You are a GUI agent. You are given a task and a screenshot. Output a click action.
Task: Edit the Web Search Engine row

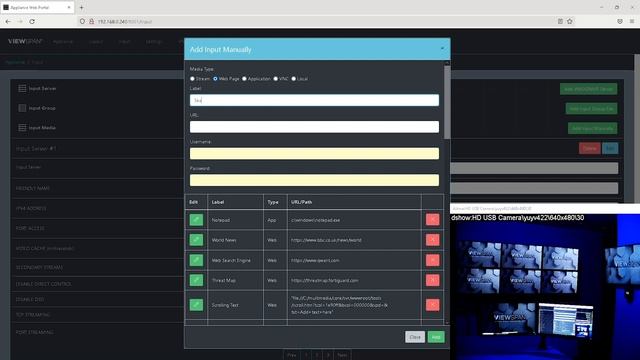[x=196, y=260]
